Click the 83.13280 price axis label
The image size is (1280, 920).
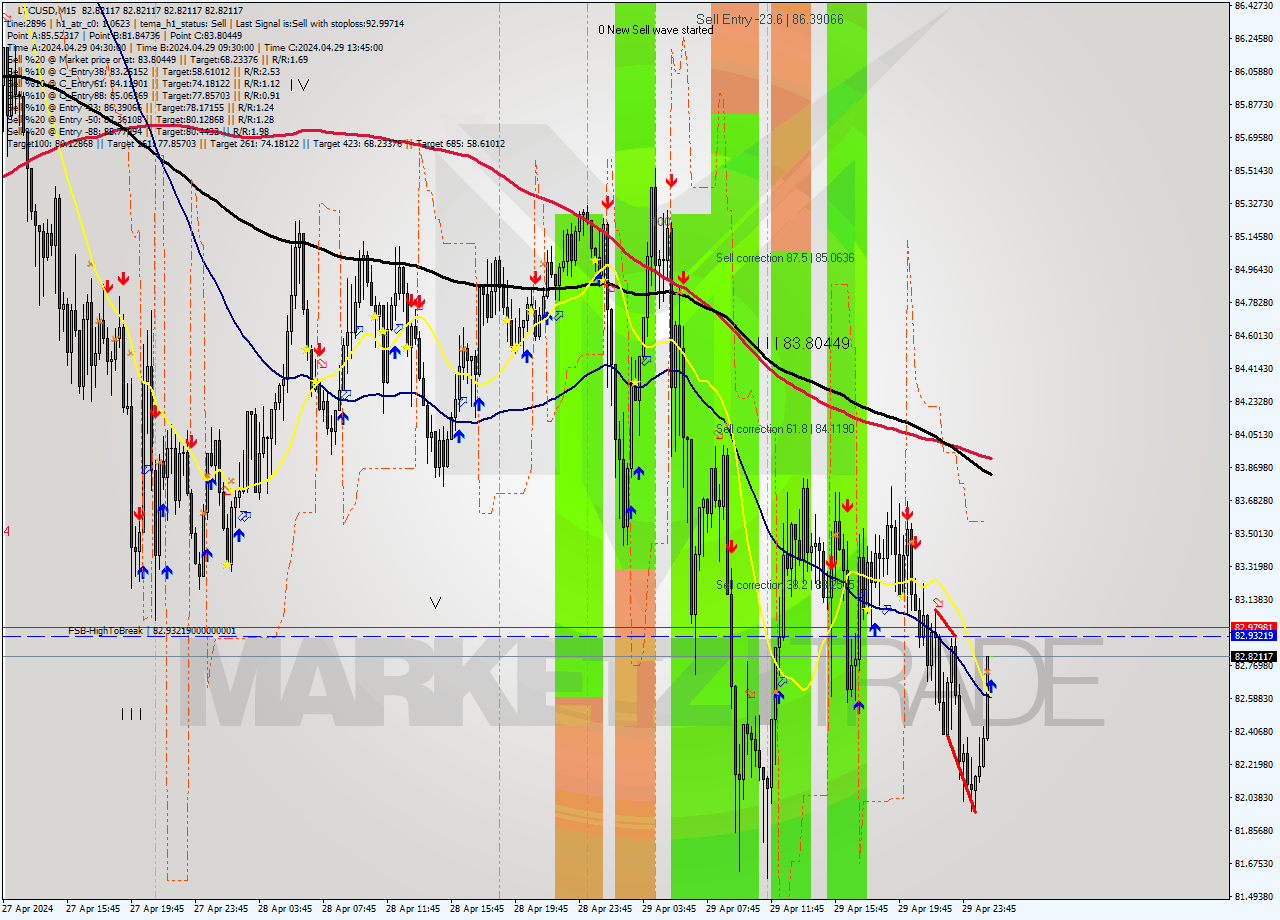point(1254,600)
